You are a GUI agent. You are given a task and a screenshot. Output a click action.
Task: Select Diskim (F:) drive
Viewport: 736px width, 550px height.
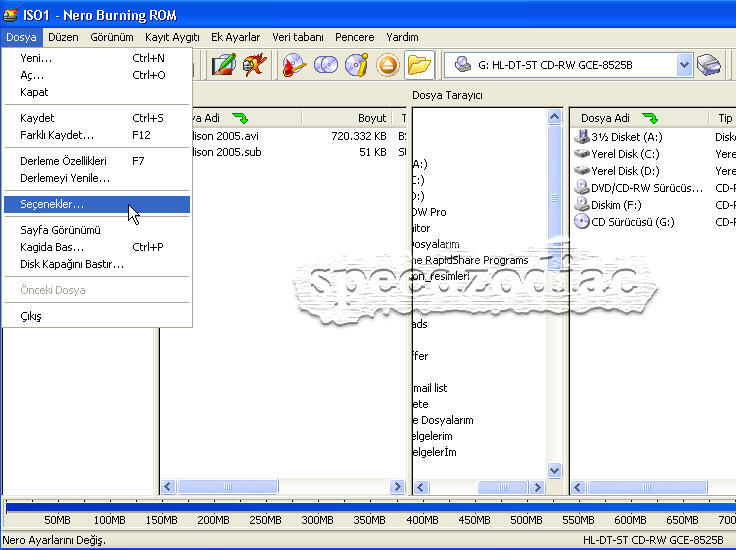(x=608, y=205)
